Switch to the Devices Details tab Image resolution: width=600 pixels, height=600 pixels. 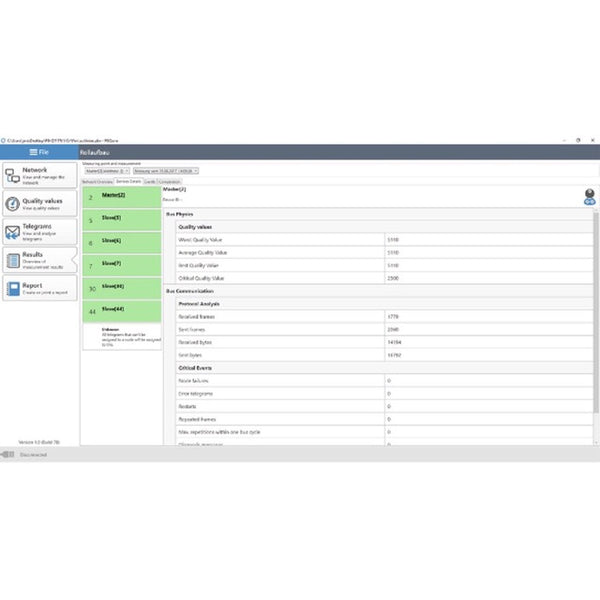(129, 181)
